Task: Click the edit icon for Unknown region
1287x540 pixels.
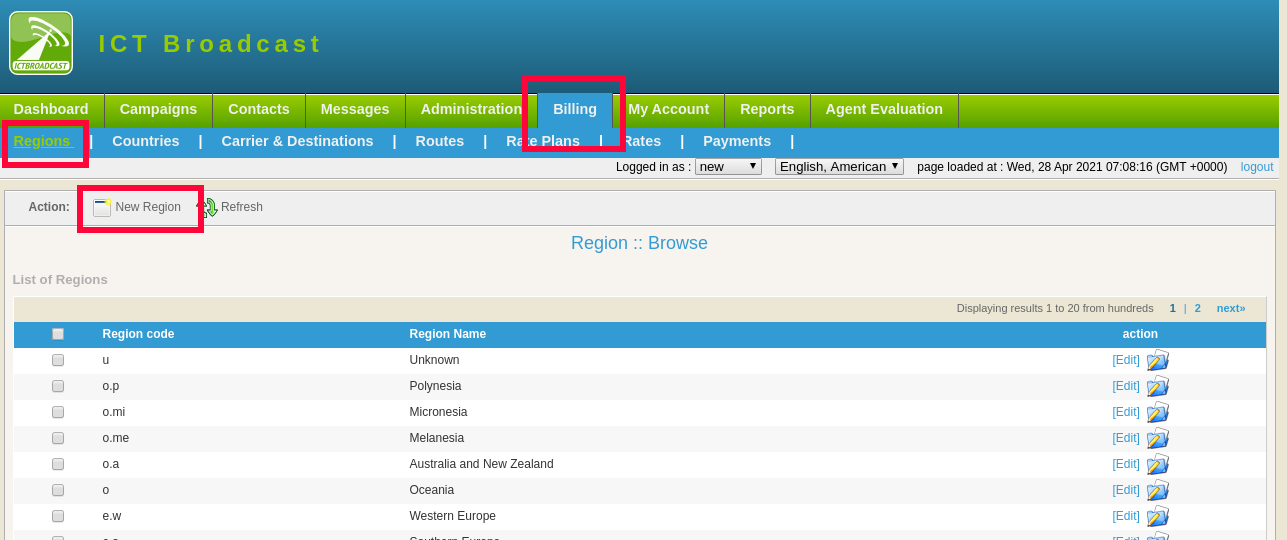Action: tap(1158, 360)
